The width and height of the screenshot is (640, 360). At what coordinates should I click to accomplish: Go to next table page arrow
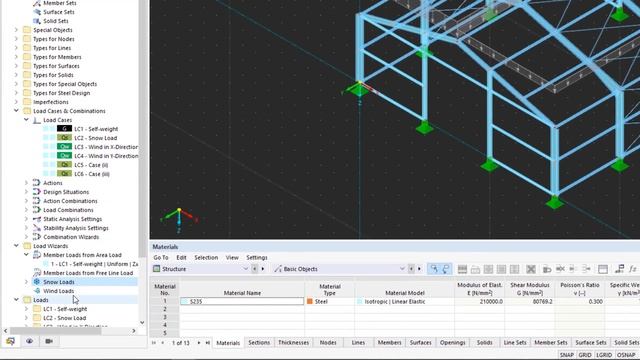click(x=199, y=343)
